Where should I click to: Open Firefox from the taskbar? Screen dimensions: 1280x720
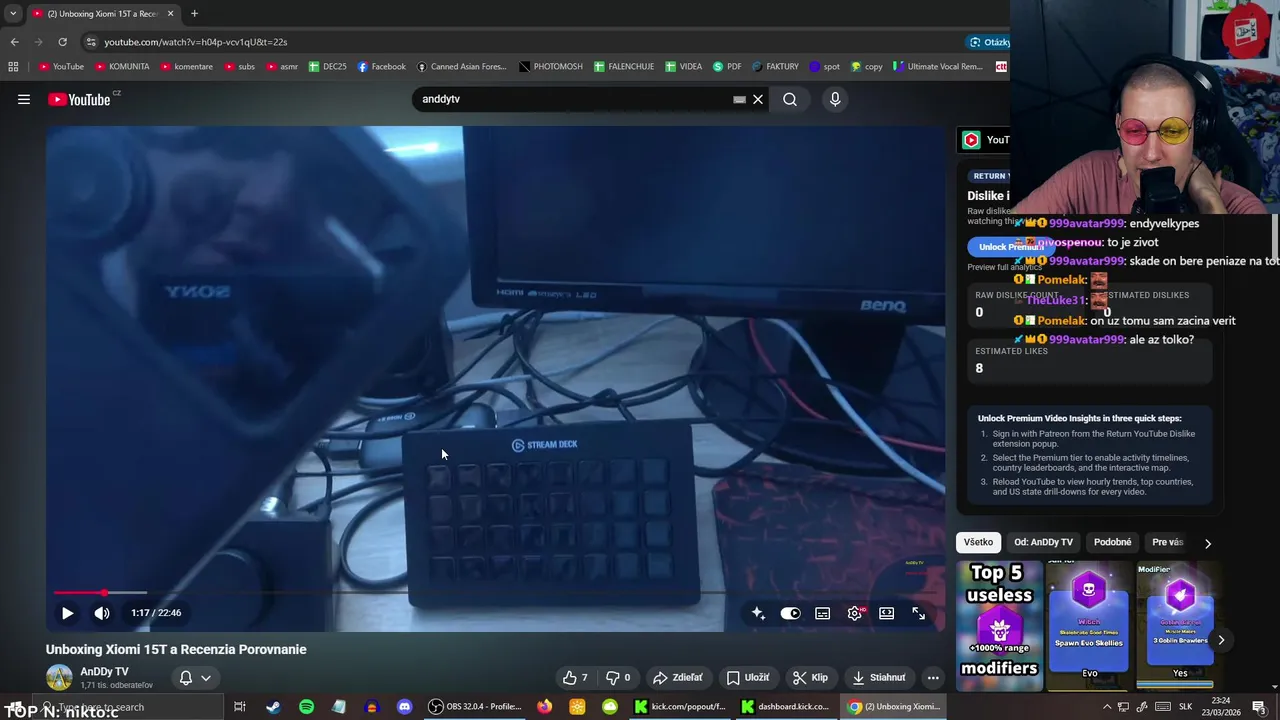544,707
